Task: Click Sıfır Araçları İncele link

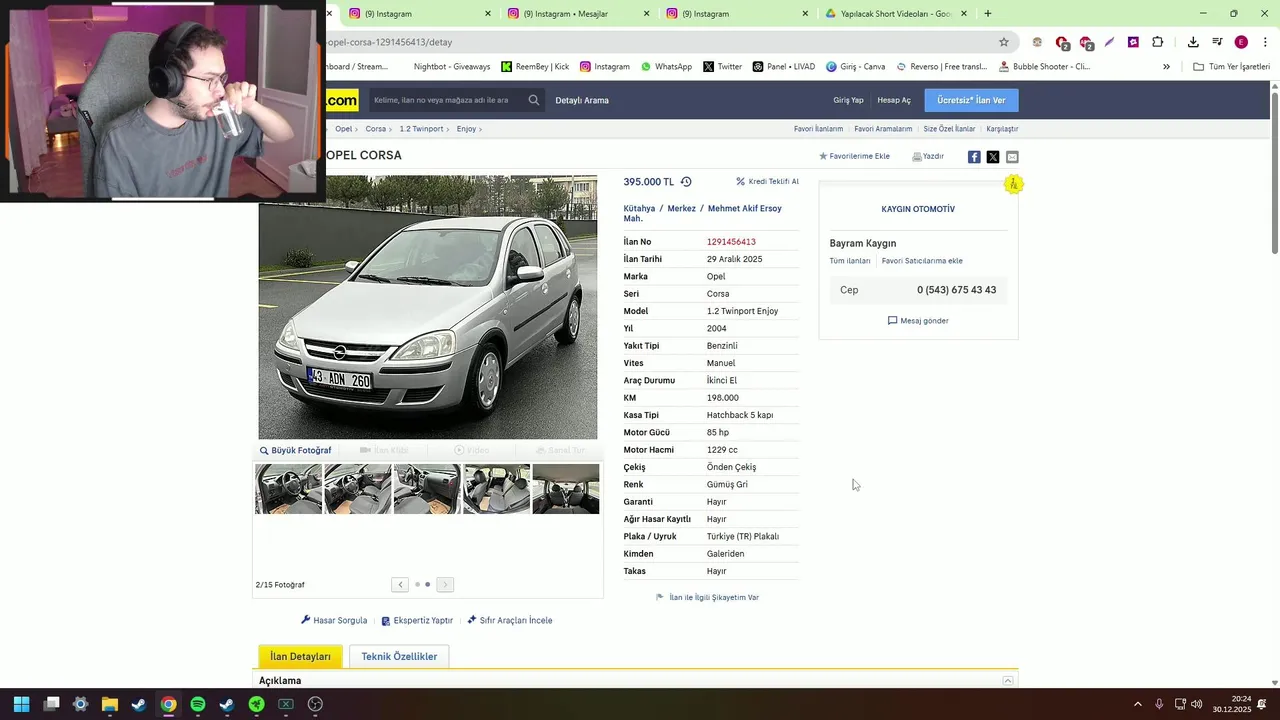Action: tap(510, 621)
